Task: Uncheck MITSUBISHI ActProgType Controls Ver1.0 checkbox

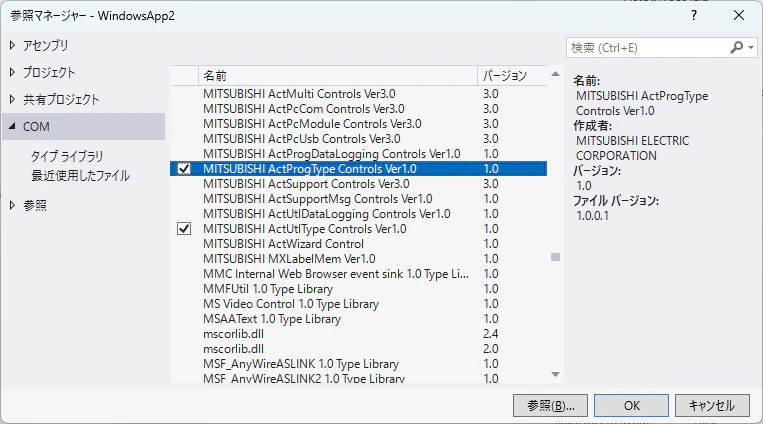Action: point(184,169)
